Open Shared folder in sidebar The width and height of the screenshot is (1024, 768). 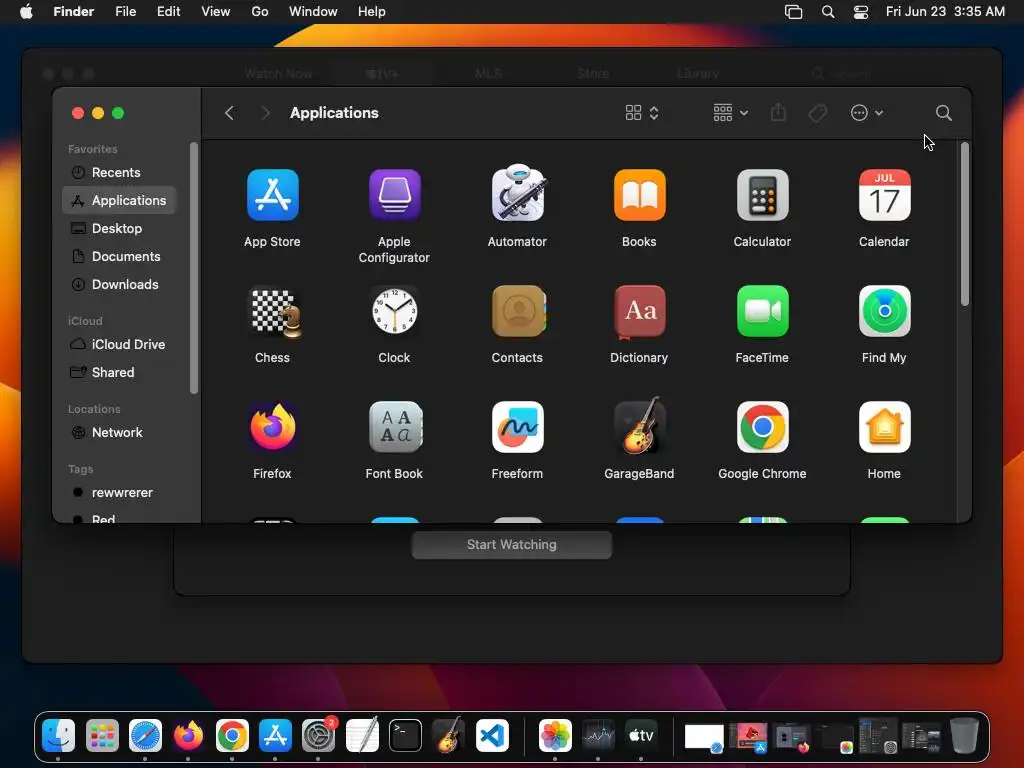(x=120, y=372)
